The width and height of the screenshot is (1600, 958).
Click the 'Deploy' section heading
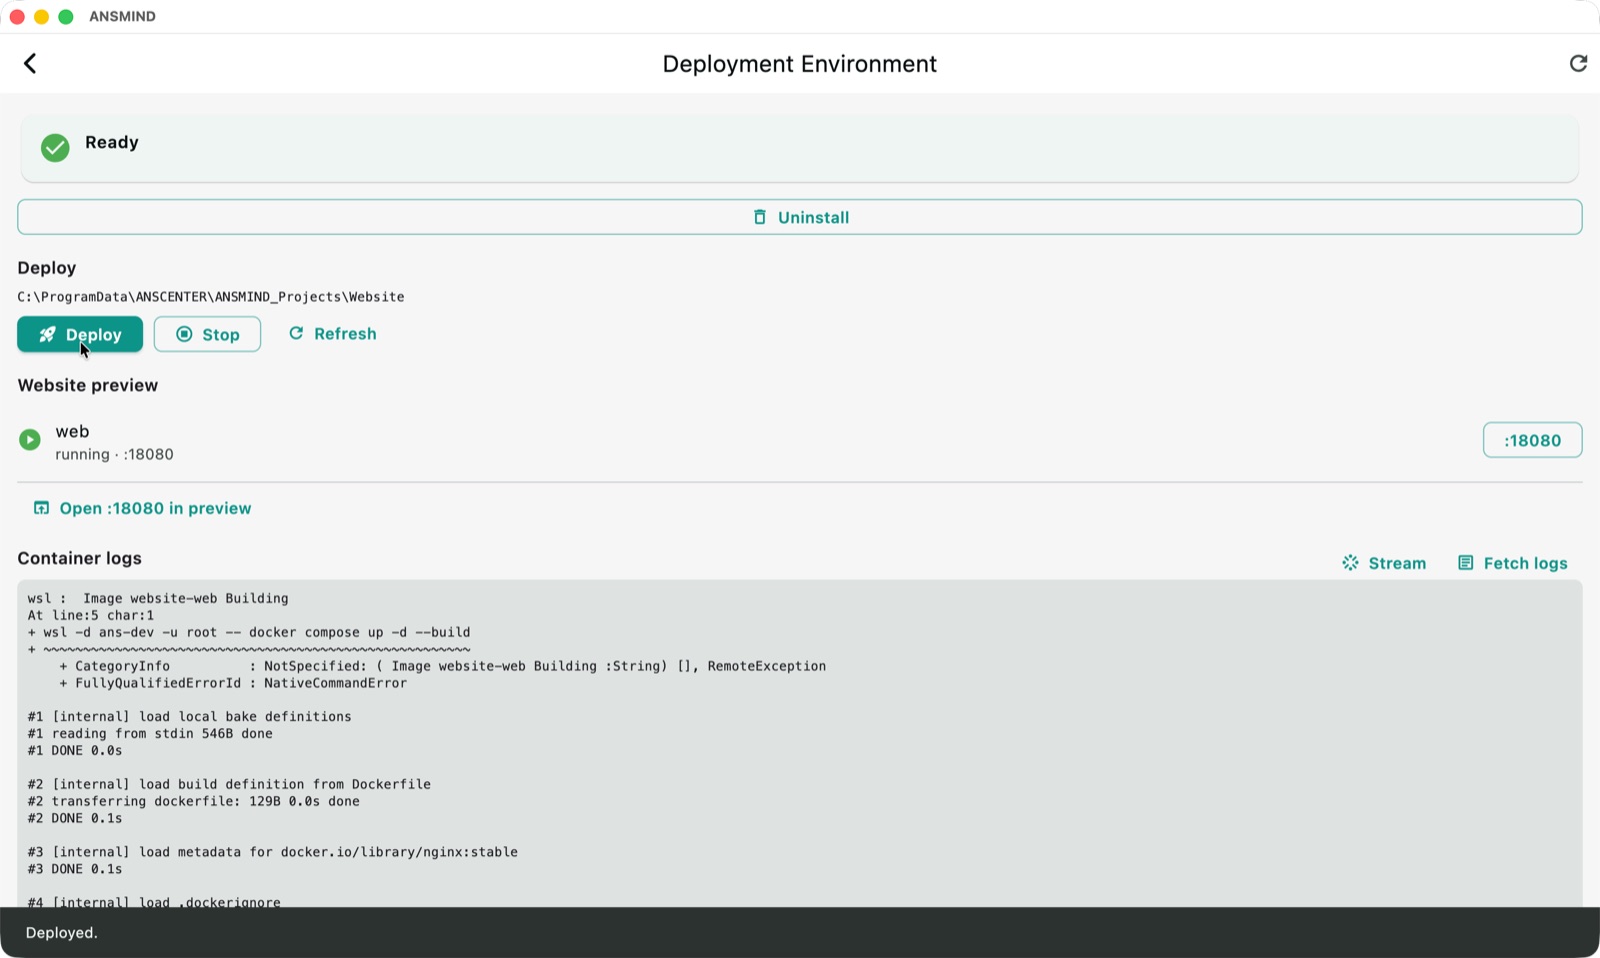coord(47,268)
